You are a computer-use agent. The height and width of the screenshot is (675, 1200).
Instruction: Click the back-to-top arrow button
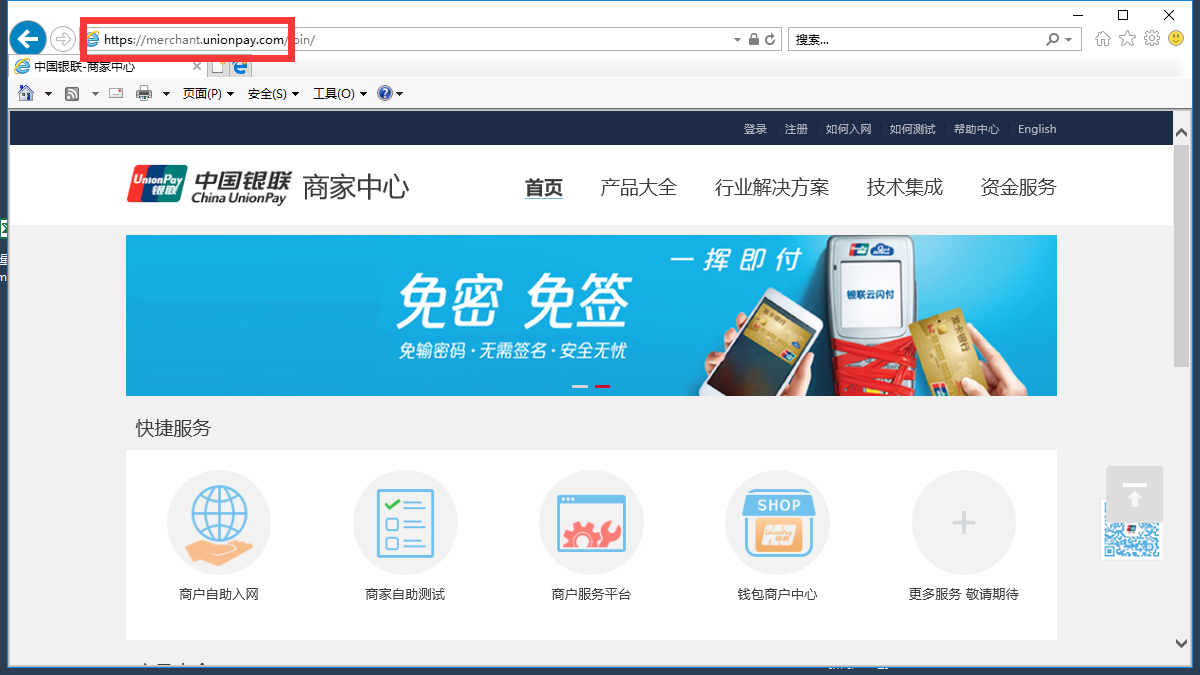coord(1134,494)
